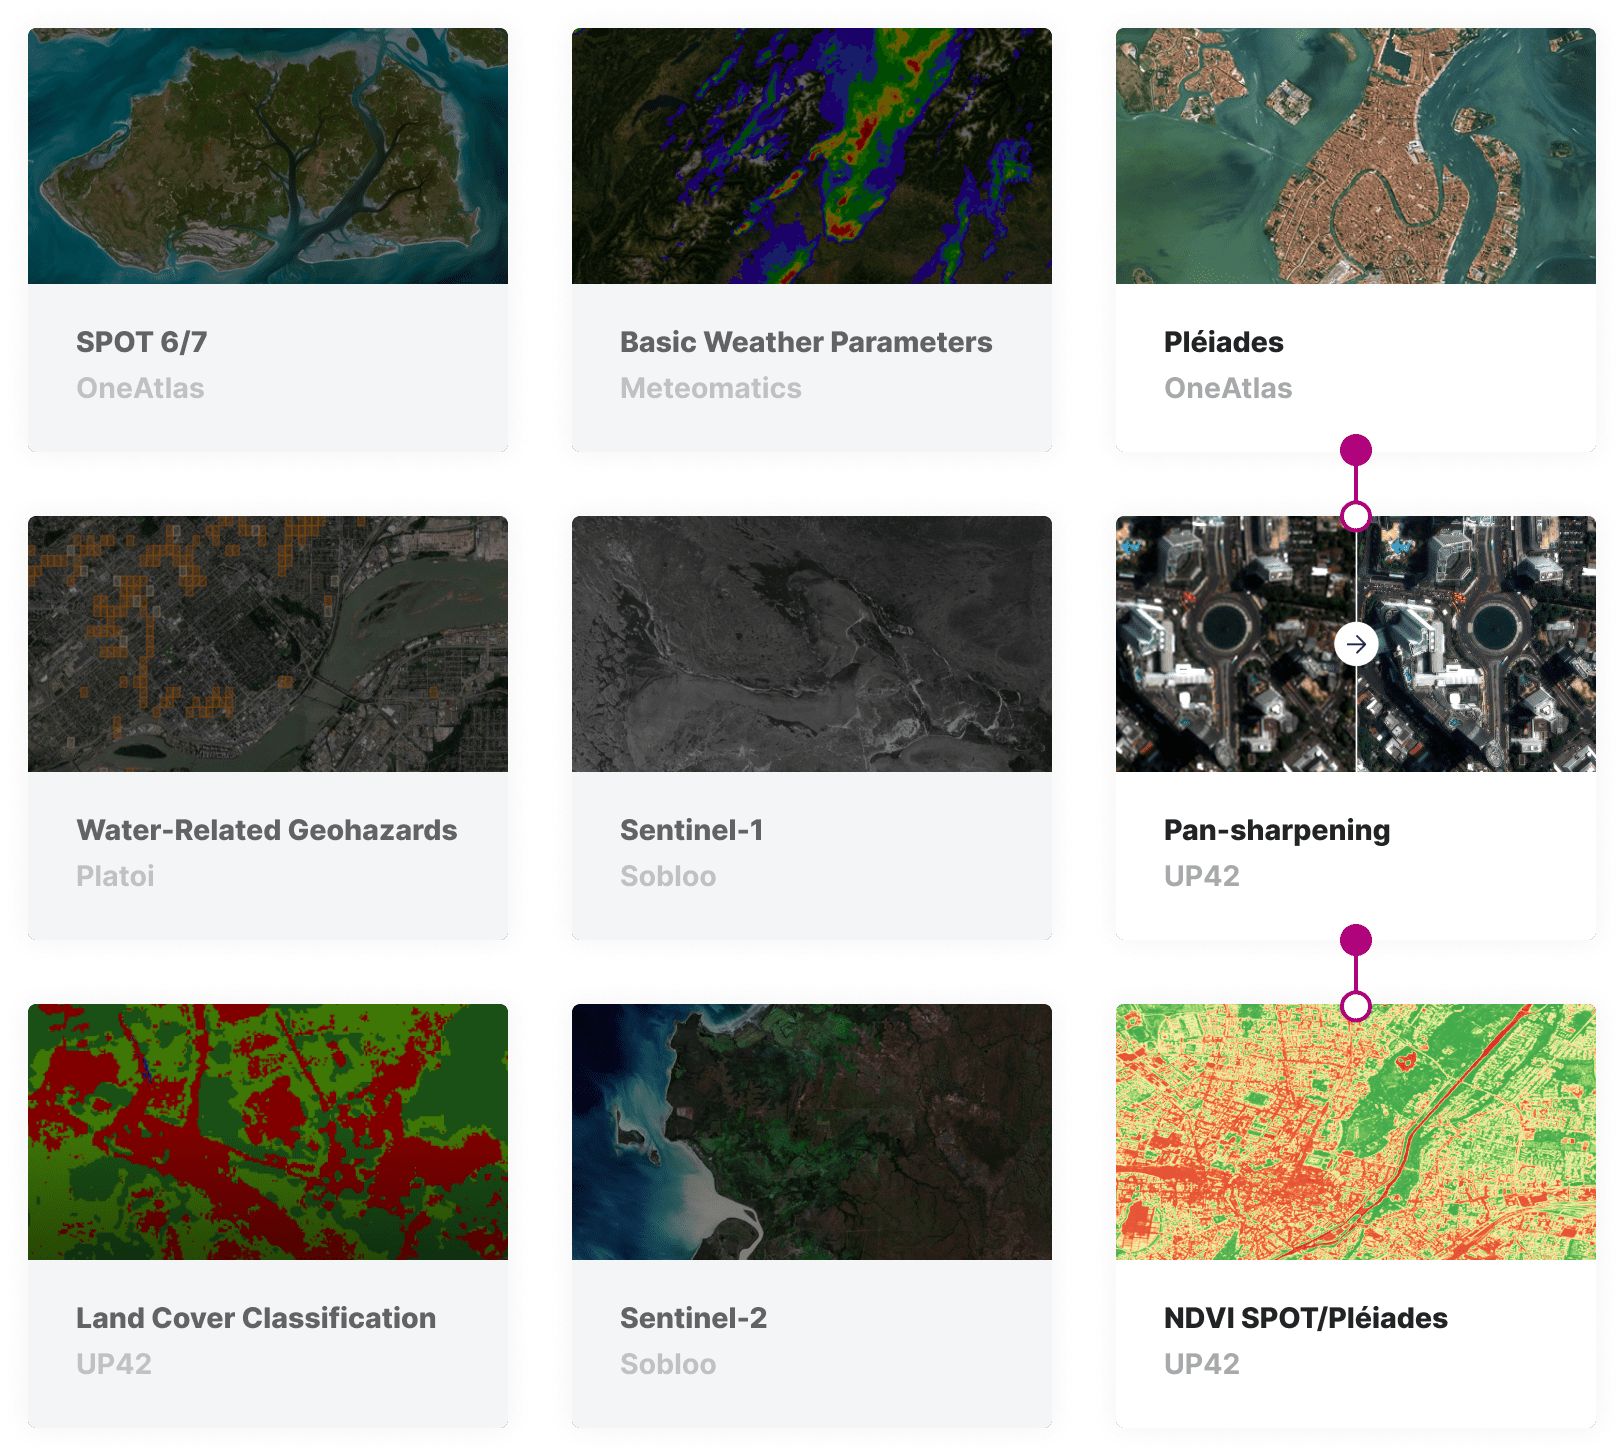
Task: Click the magenta connector dot below Pan-sharpening card
Action: tap(1357, 940)
